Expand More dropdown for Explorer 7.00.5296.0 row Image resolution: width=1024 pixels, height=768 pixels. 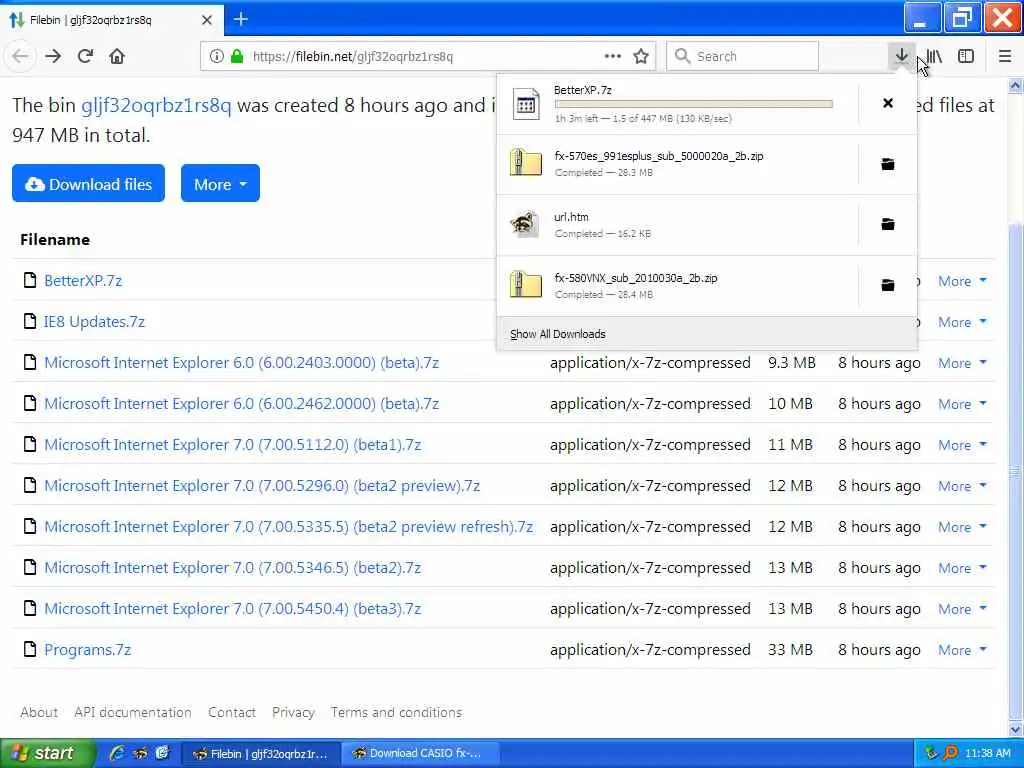962,486
